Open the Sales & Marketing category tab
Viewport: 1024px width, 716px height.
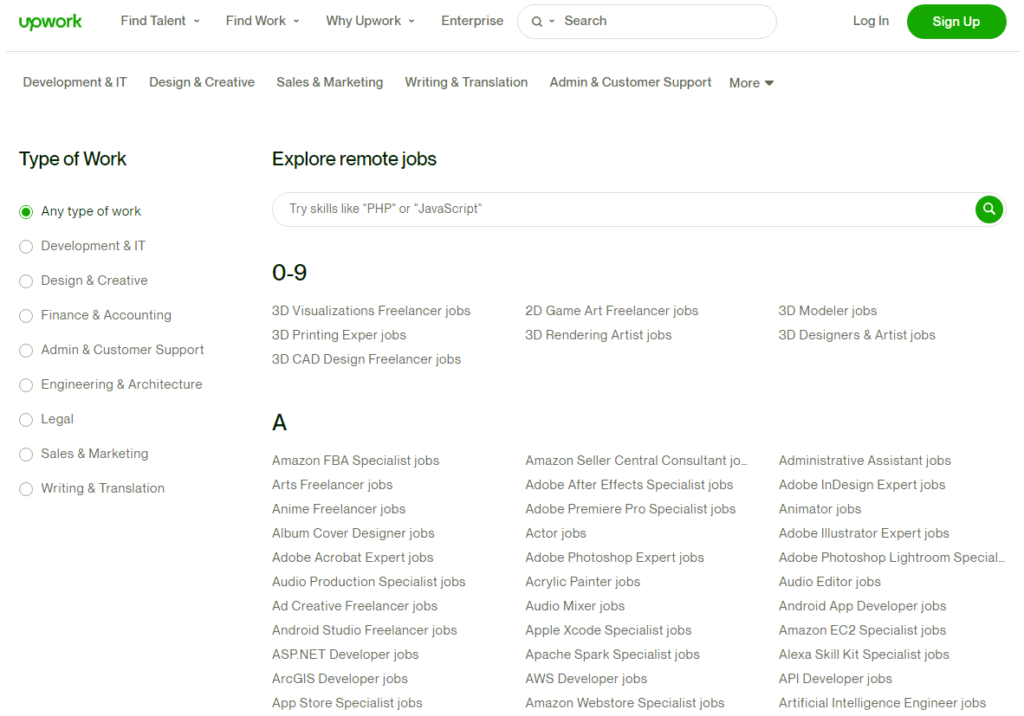point(330,82)
